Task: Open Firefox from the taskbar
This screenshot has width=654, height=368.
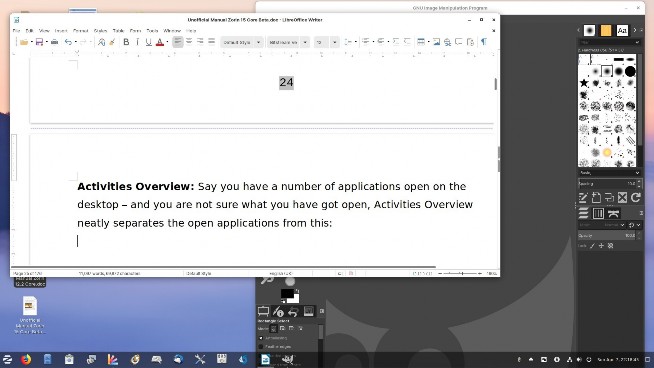Action: (26, 359)
